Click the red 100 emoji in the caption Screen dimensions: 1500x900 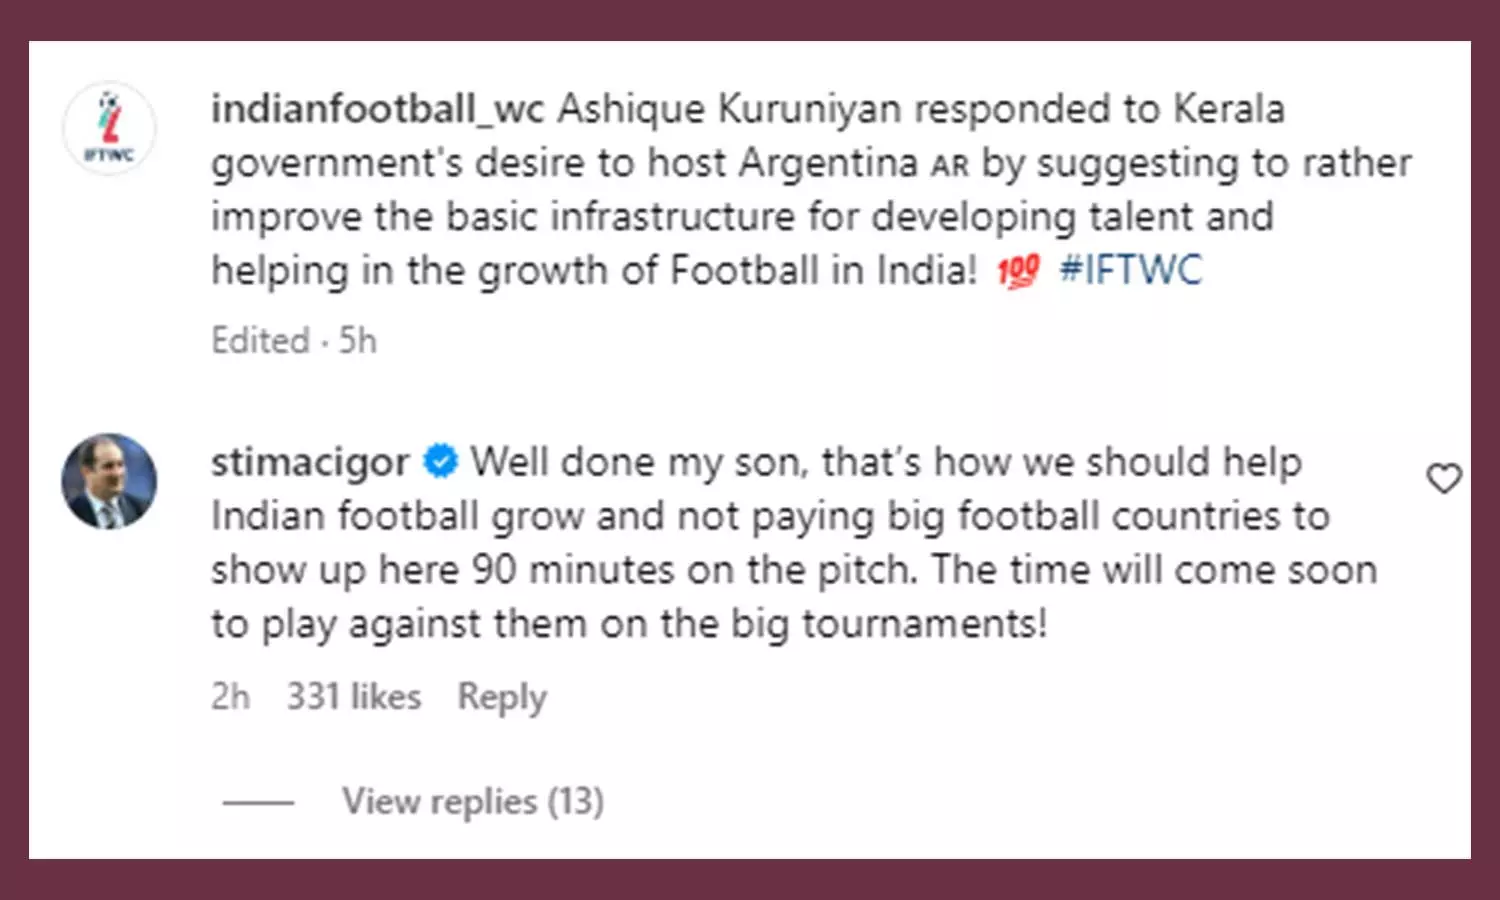point(1018,271)
